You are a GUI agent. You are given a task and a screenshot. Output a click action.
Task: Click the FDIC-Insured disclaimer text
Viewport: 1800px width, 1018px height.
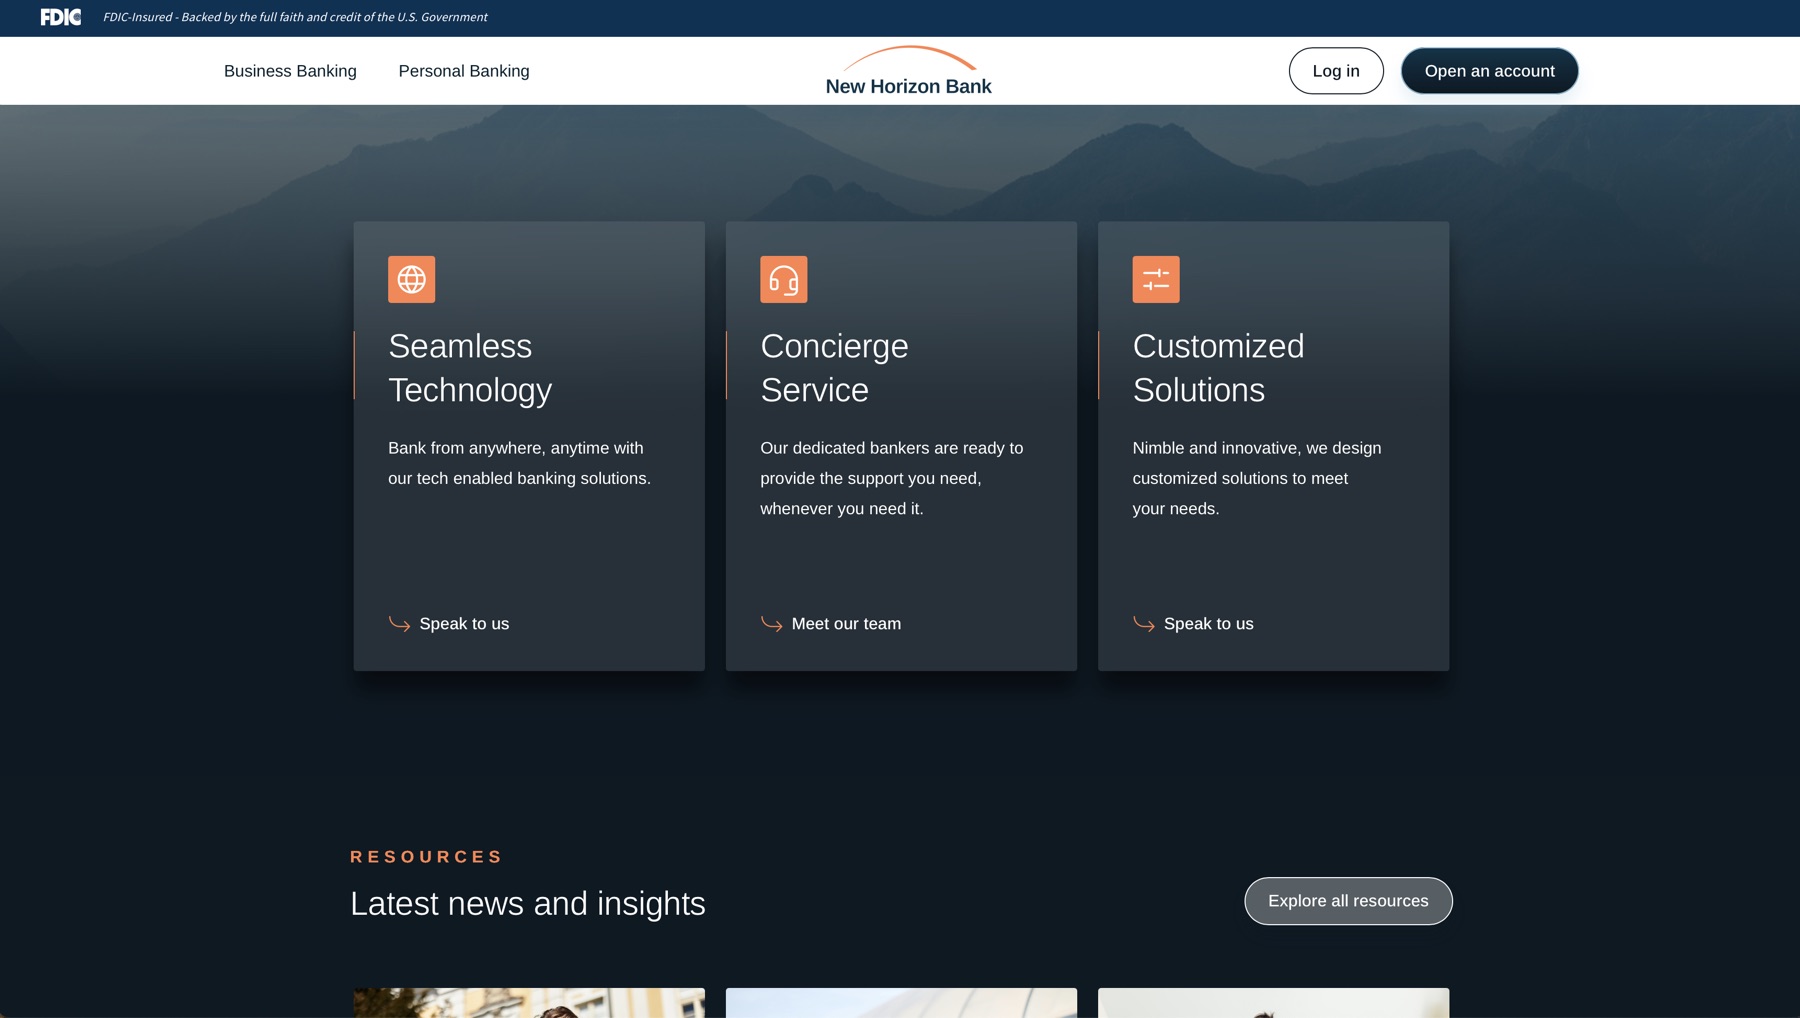pyautogui.click(x=295, y=17)
